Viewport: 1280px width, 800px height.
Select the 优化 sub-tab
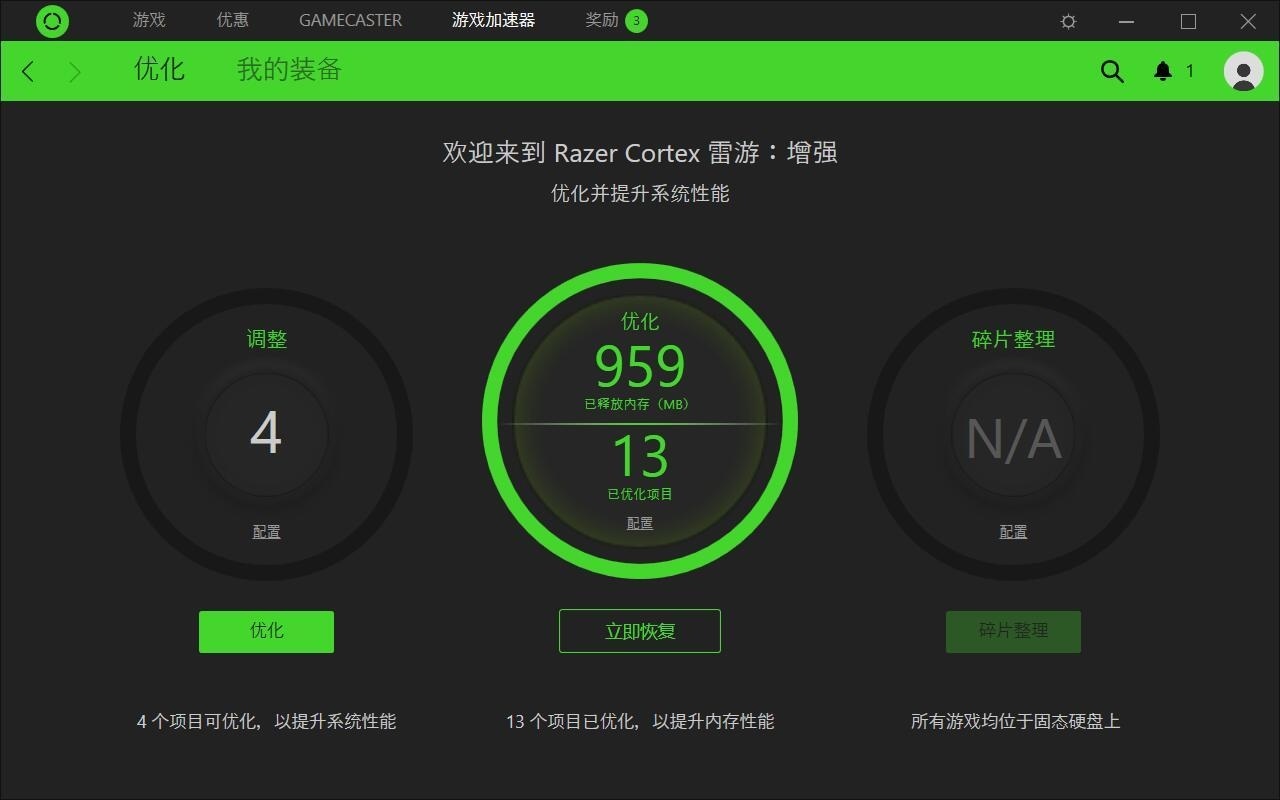point(159,69)
